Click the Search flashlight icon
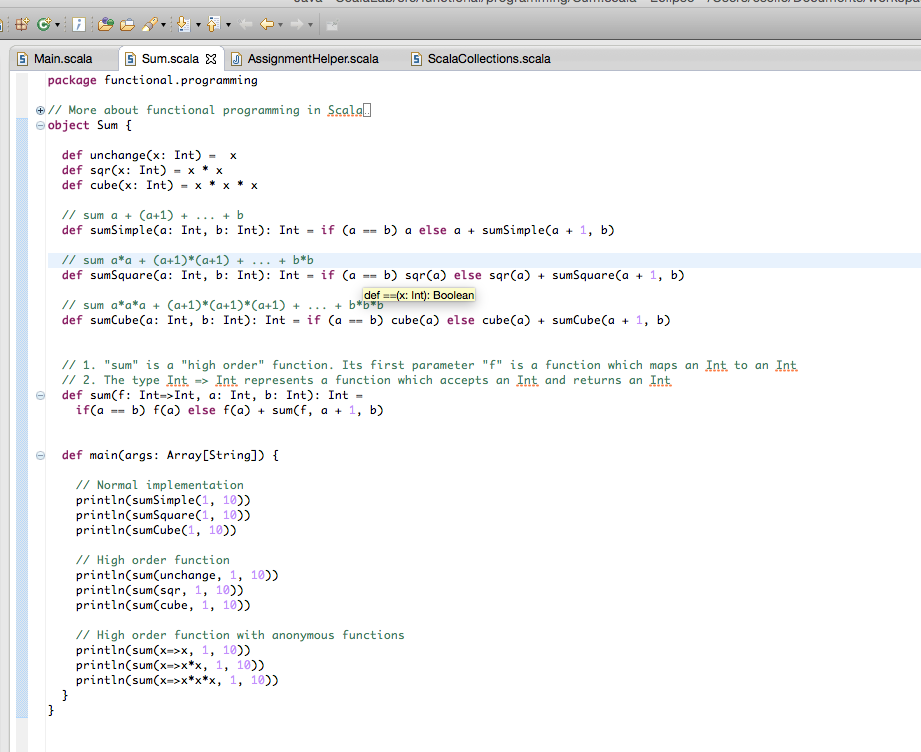The width and height of the screenshot is (921, 752). pyautogui.click(x=150, y=24)
